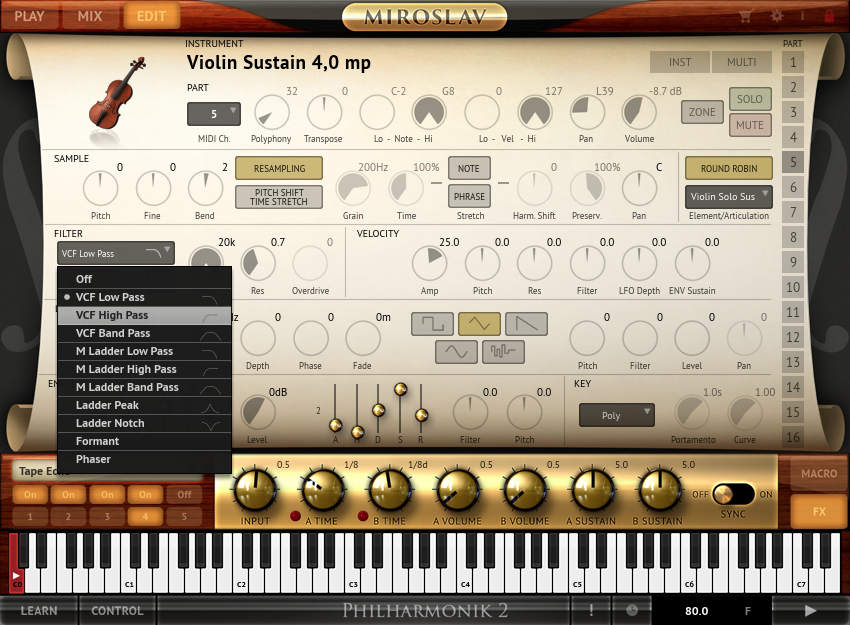Viewport: 850px width, 625px height.
Task: Switch to the MIX tab
Action: point(90,15)
